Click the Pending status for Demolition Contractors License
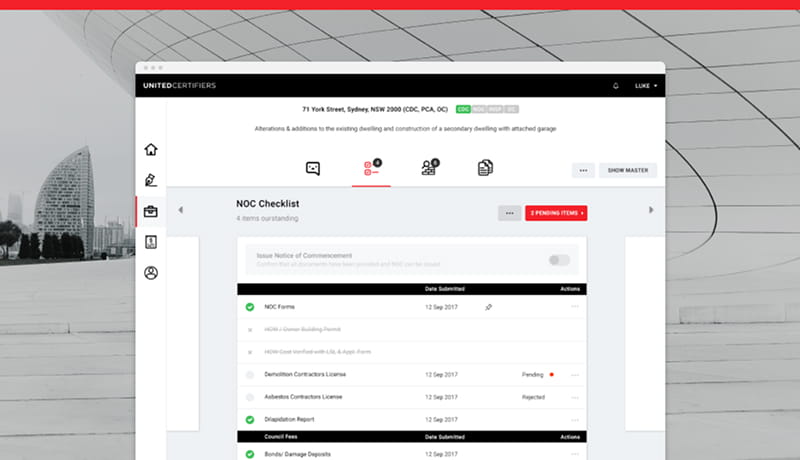This screenshot has width=800, height=460. pos(533,375)
